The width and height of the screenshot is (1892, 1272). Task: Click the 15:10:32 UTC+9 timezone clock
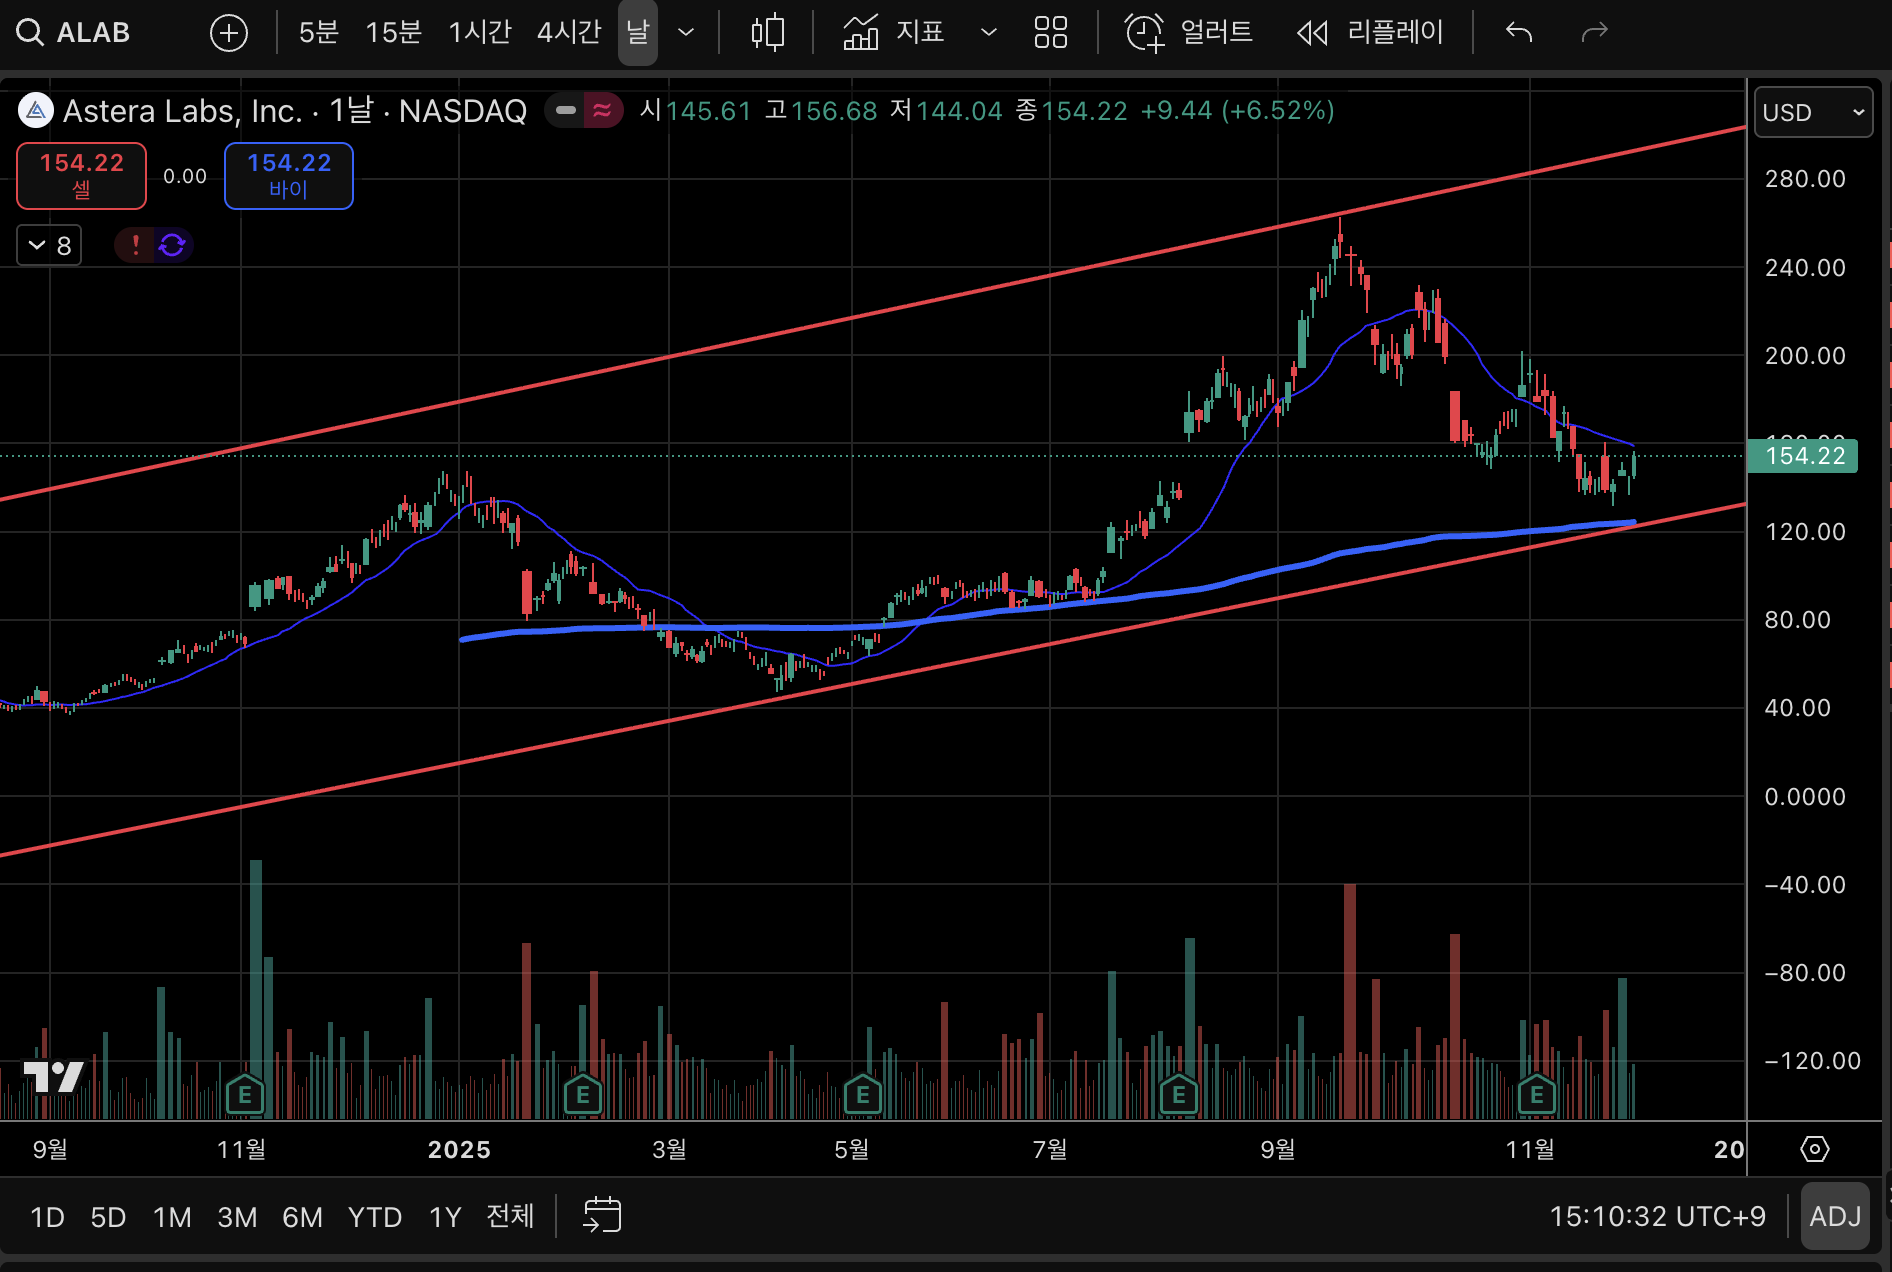(x=1657, y=1216)
